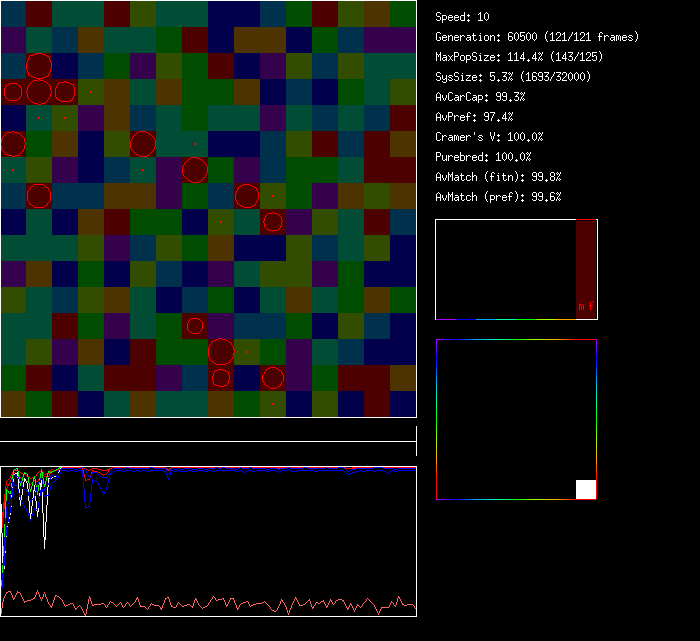Pick the white square in the rainbow-bordered panel
Image resolution: width=700 pixels, height=641 pixels.
tap(586, 489)
